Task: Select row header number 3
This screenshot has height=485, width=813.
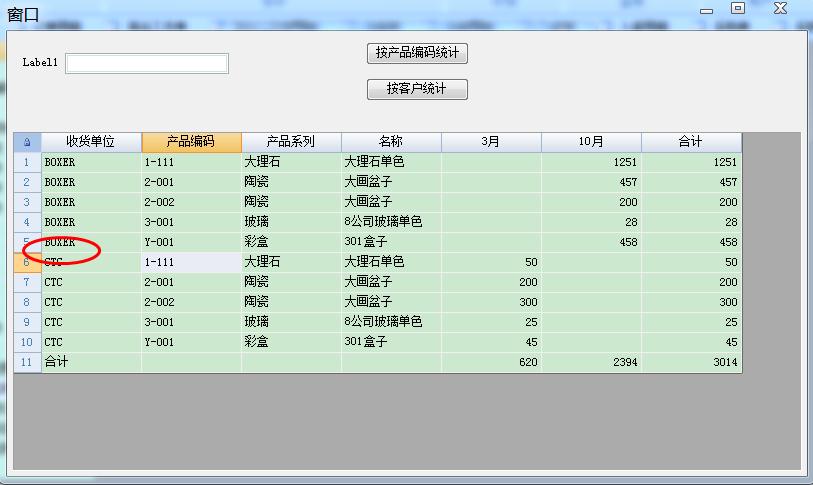Action: 27,202
